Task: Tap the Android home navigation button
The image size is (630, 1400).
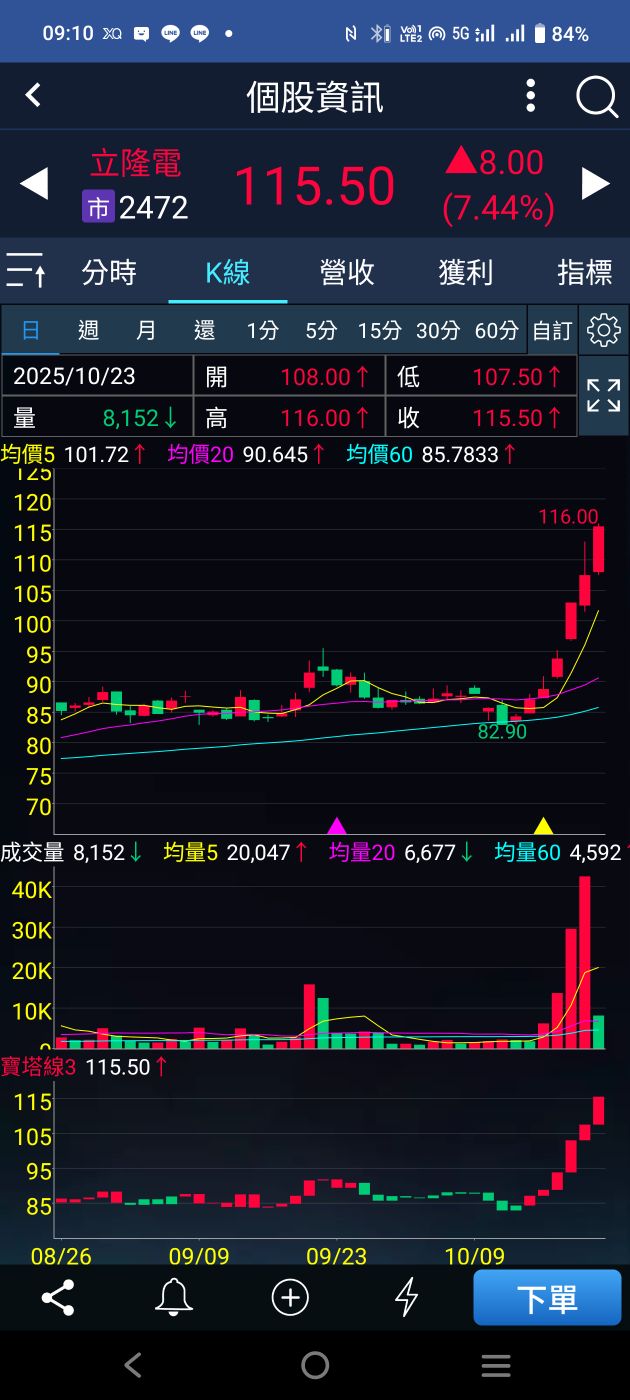Action: [315, 1365]
